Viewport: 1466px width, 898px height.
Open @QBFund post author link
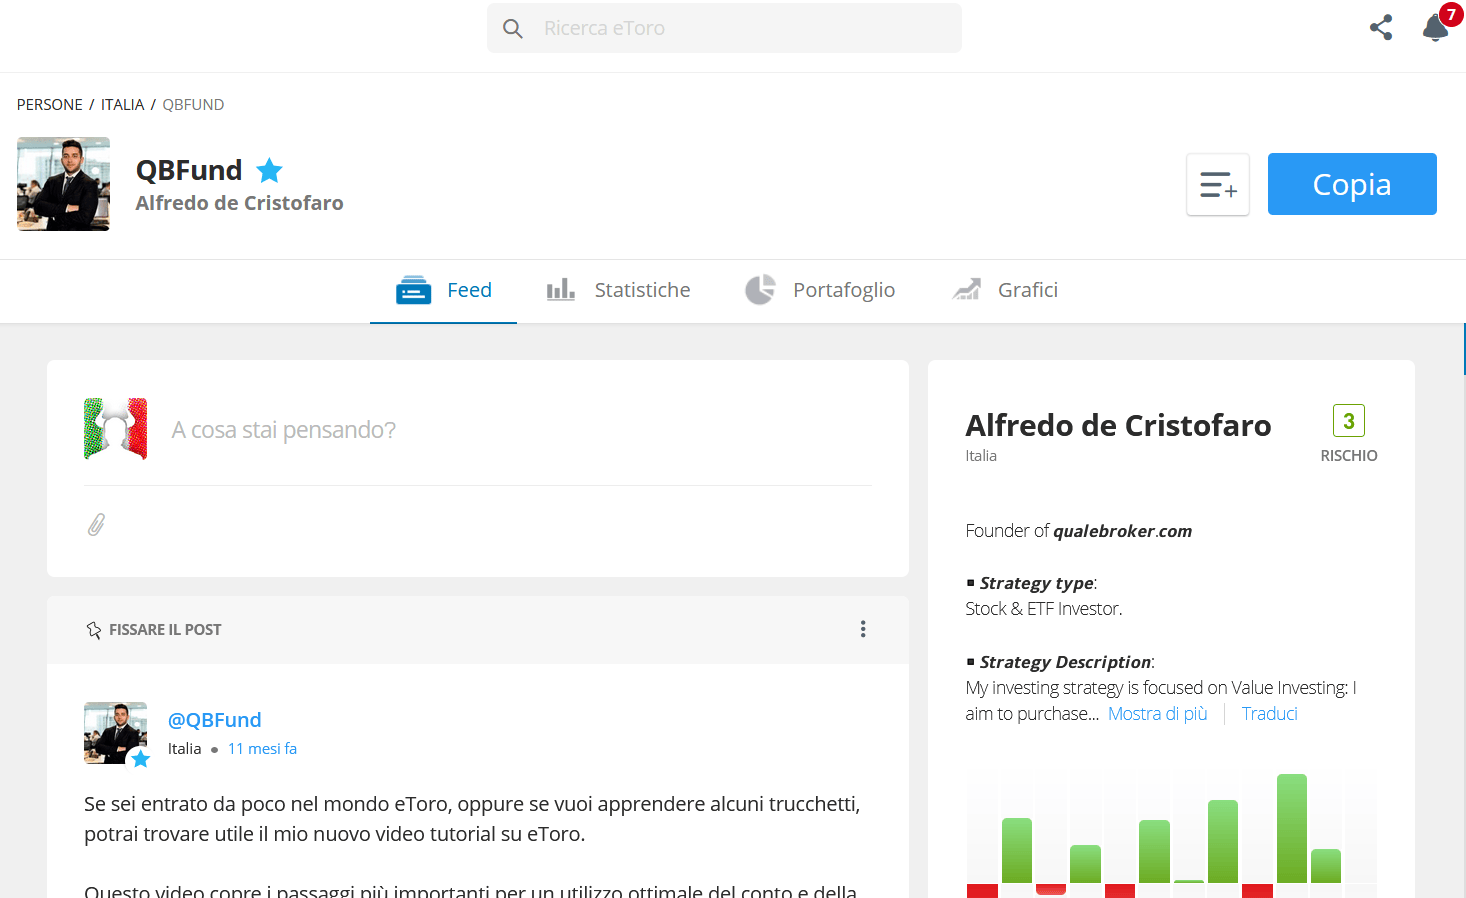coord(214,720)
